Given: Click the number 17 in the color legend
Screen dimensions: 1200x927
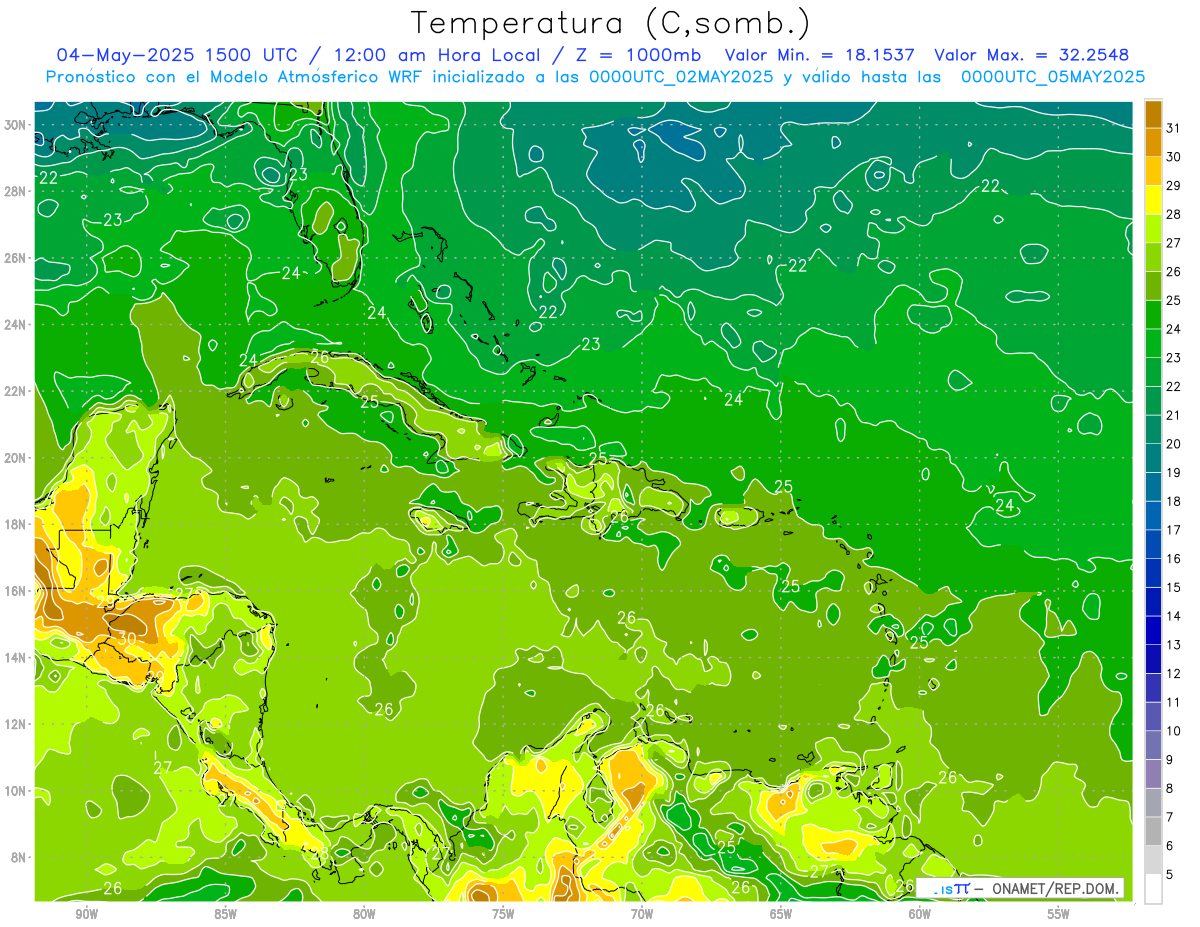Looking at the screenshot, I should pos(1174,530).
